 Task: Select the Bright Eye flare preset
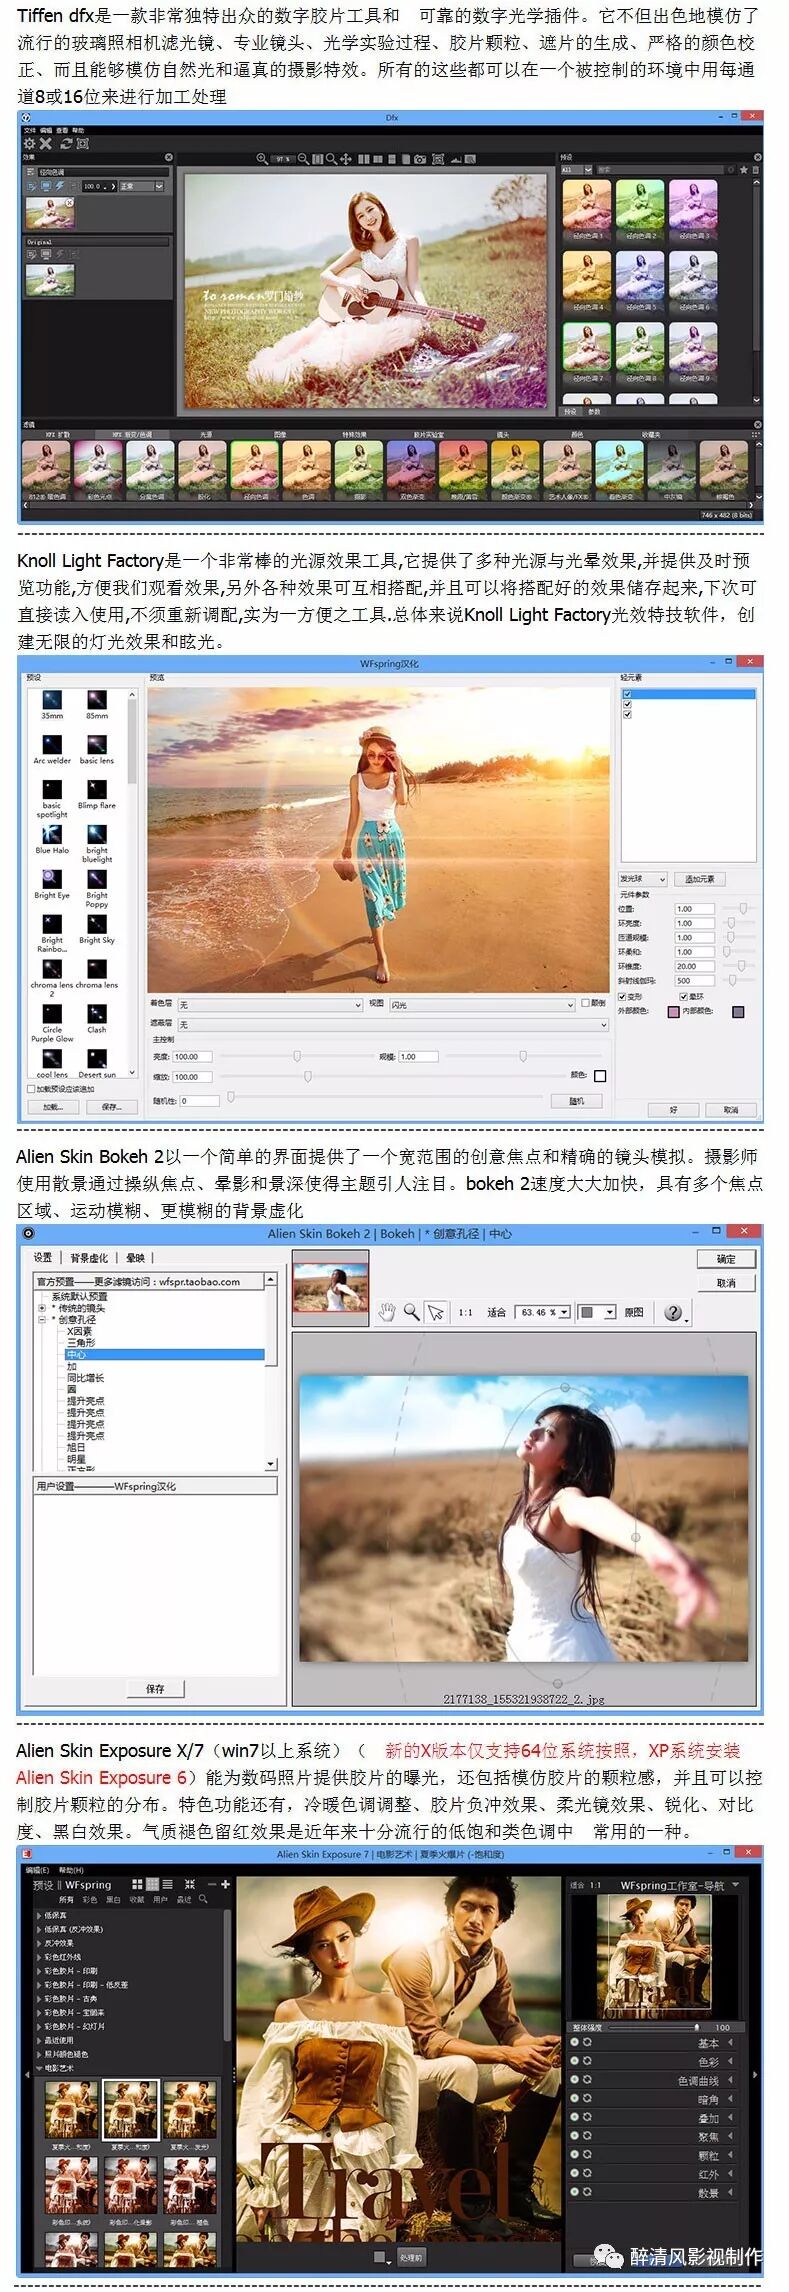(x=52, y=884)
